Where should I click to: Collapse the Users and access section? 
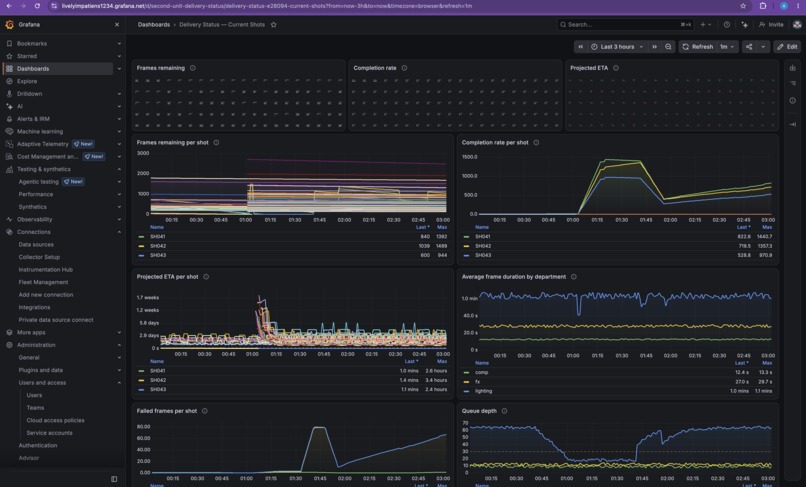119,383
